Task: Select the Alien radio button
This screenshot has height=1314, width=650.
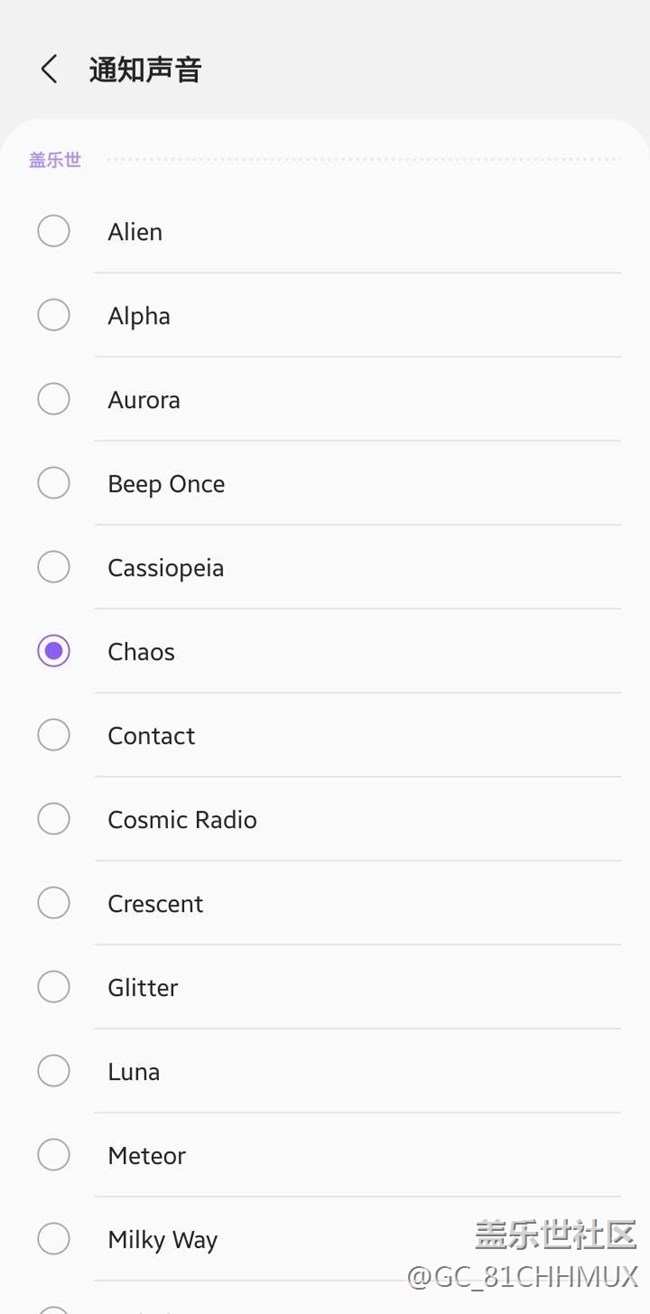Action: (x=53, y=231)
